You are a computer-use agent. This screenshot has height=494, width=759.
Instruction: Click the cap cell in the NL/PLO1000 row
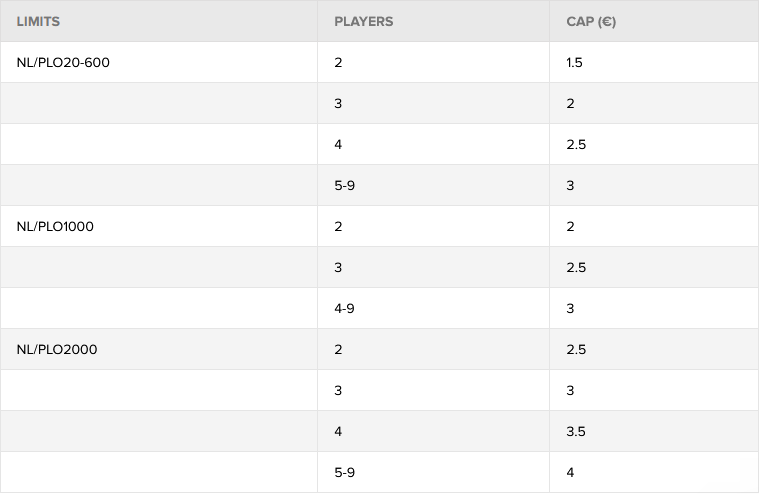[571, 226]
